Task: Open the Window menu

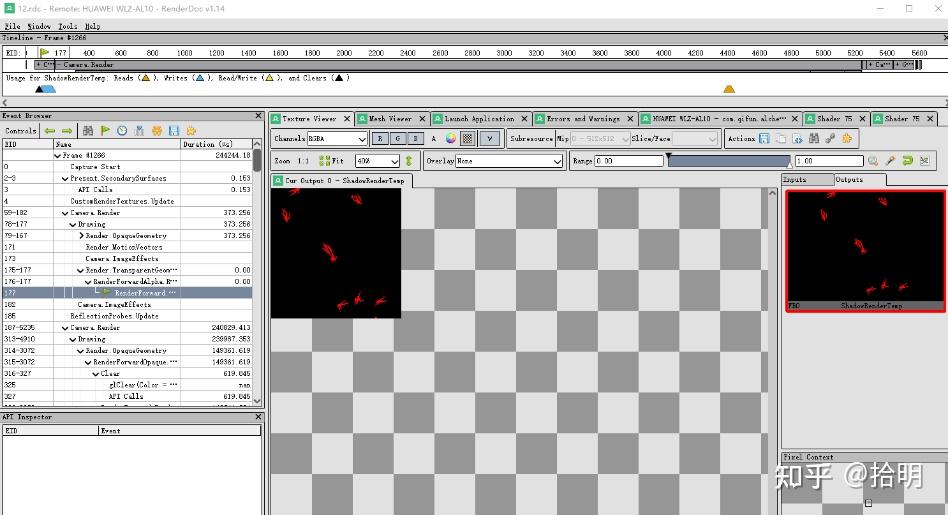Action: pos(39,26)
